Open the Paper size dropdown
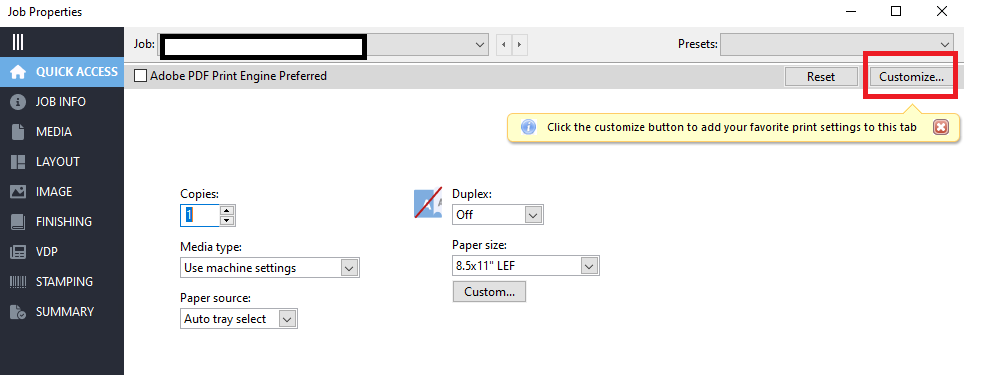Image resolution: width=991 pixels, height=375 pixels. 526,266
